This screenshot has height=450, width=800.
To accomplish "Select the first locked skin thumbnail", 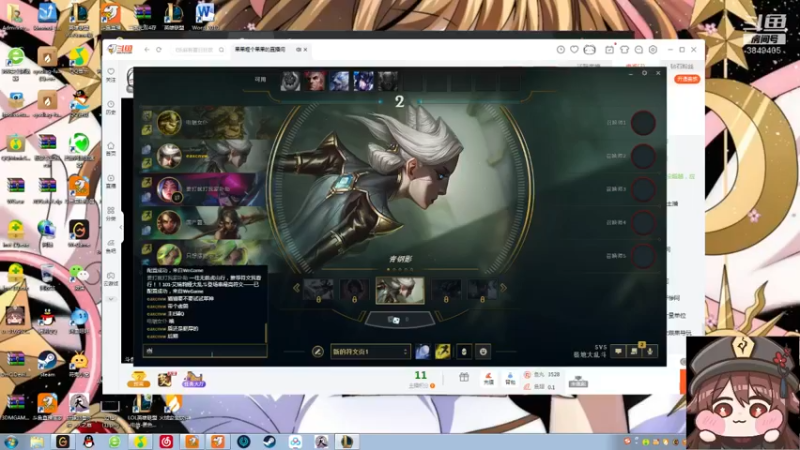I will point(319,290).
